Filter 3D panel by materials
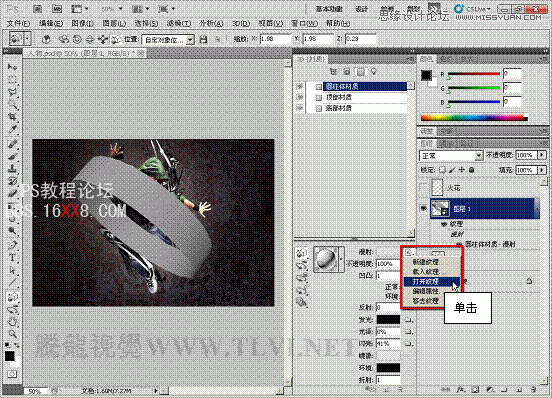The width and height of the screenshot is (552, 398). 360,72
